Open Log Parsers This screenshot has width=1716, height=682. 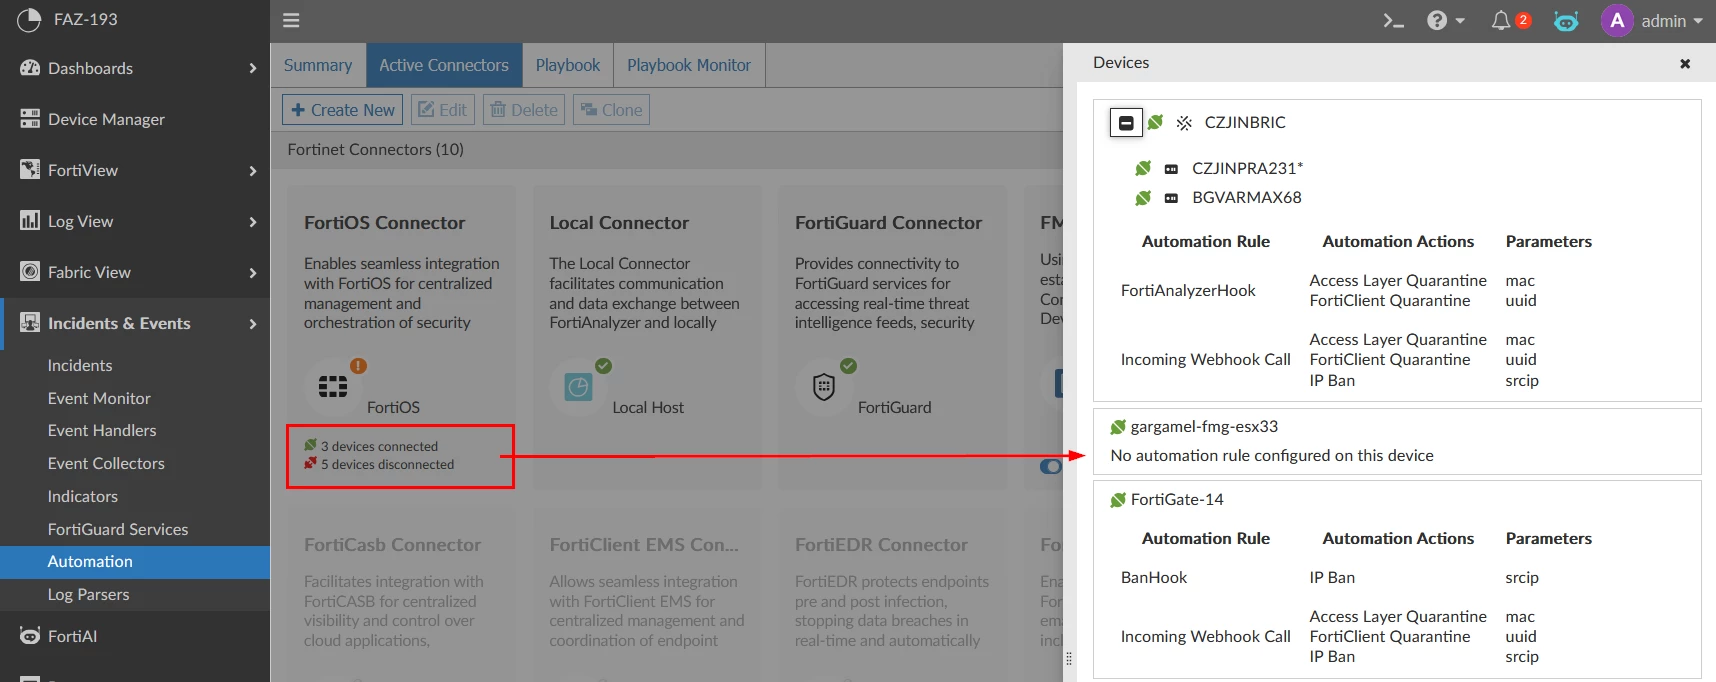point(88,594)
